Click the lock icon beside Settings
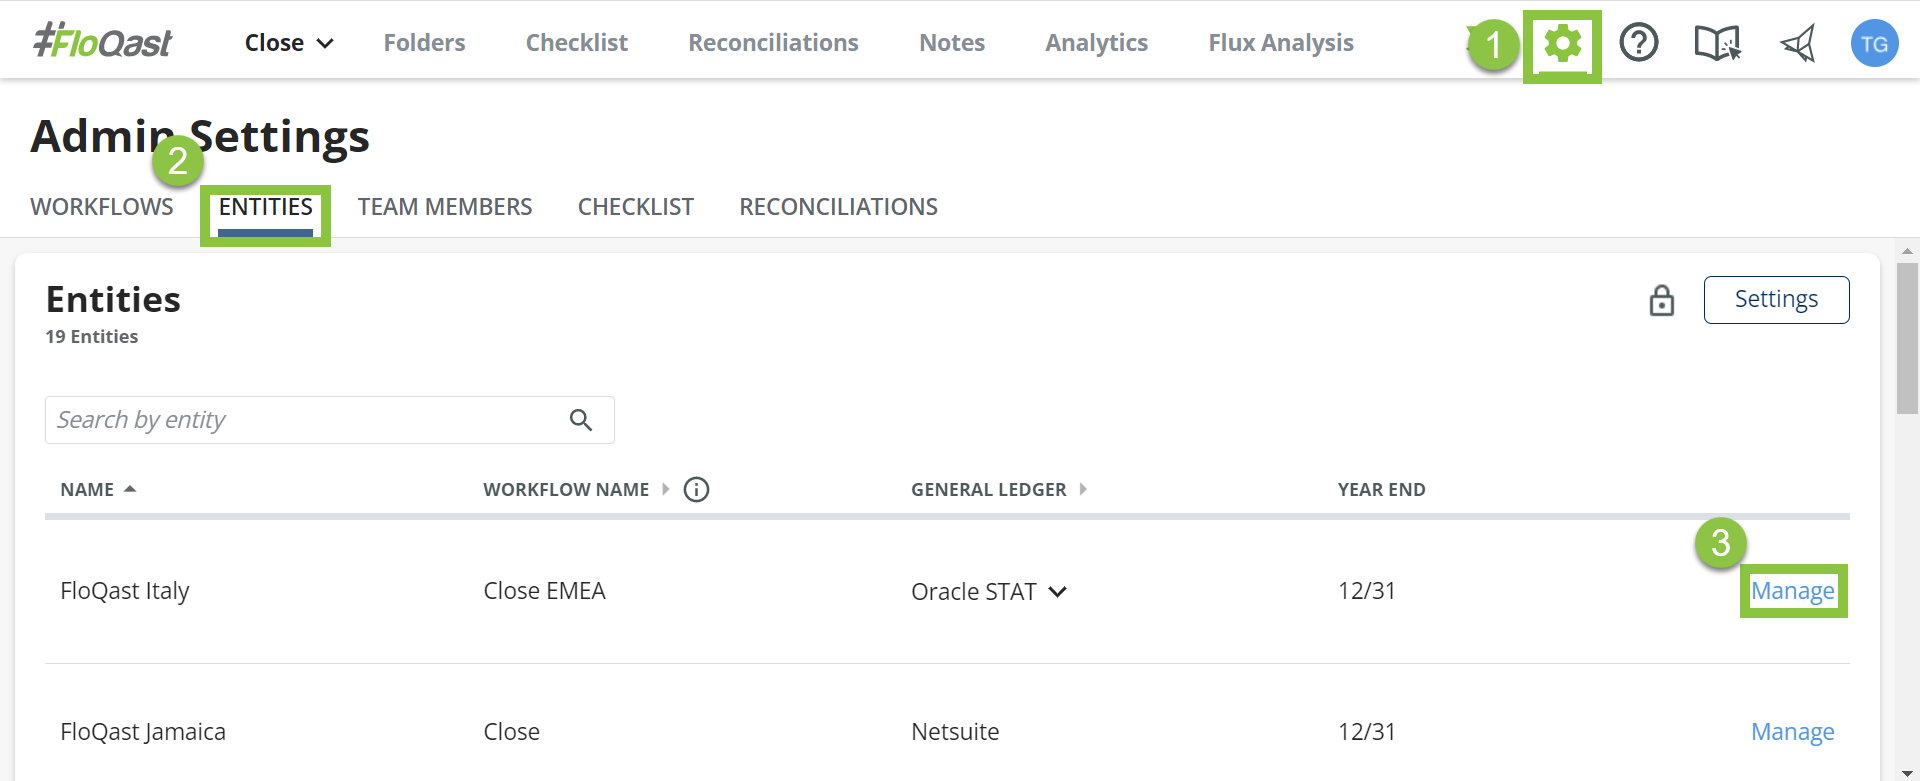This screenshot has width=1920, height=781. (x=1661, y=300)
